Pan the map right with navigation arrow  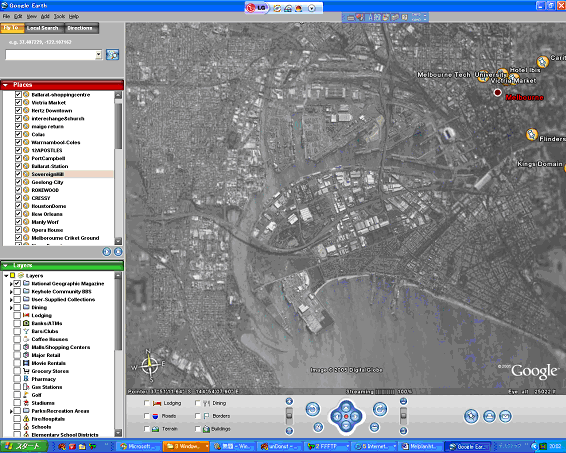coord(355,417)
